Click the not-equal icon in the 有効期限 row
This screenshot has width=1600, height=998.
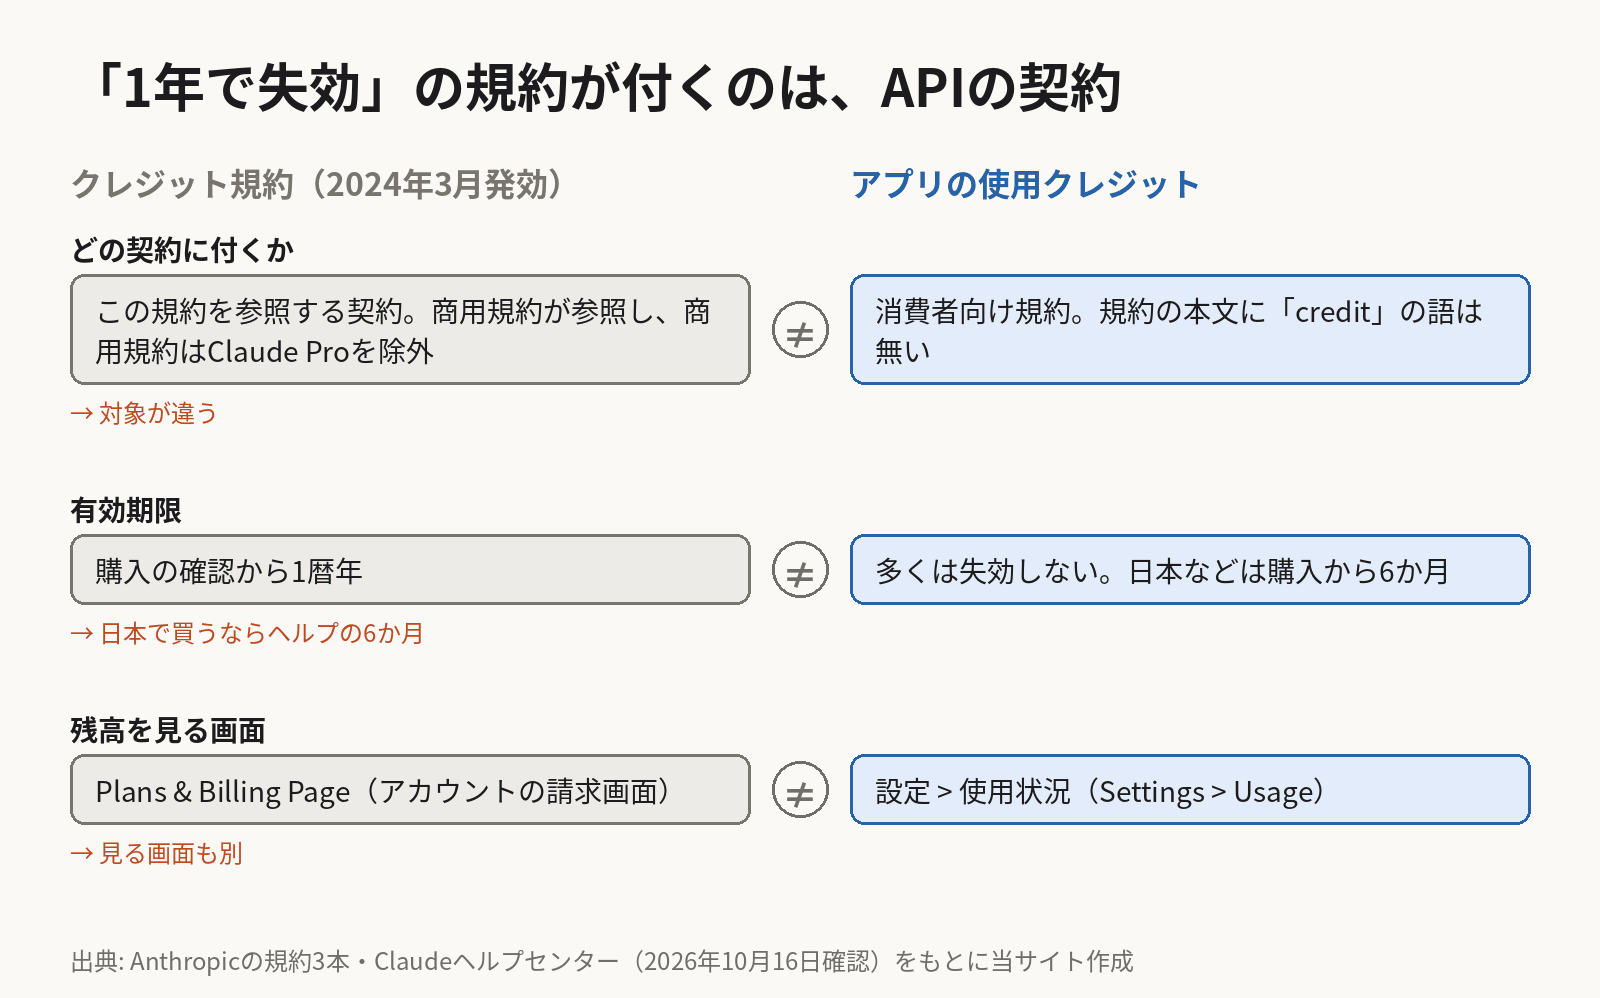(x=800, y=570)
